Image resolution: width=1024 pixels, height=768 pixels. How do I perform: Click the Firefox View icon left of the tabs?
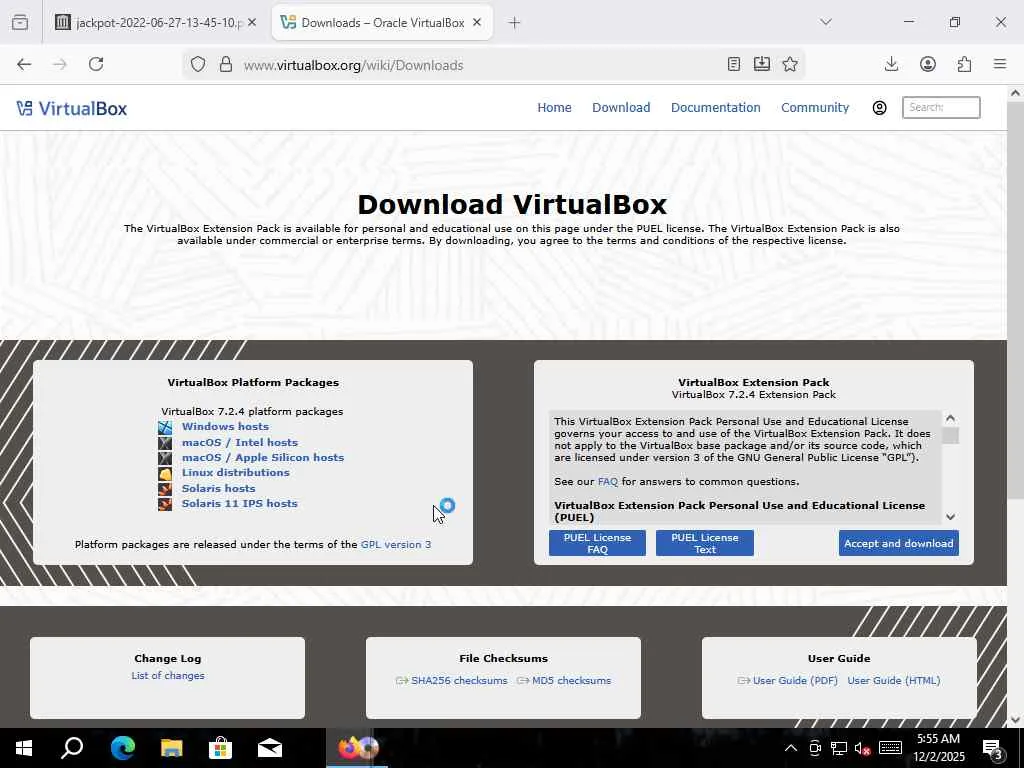tap(20, 22)
